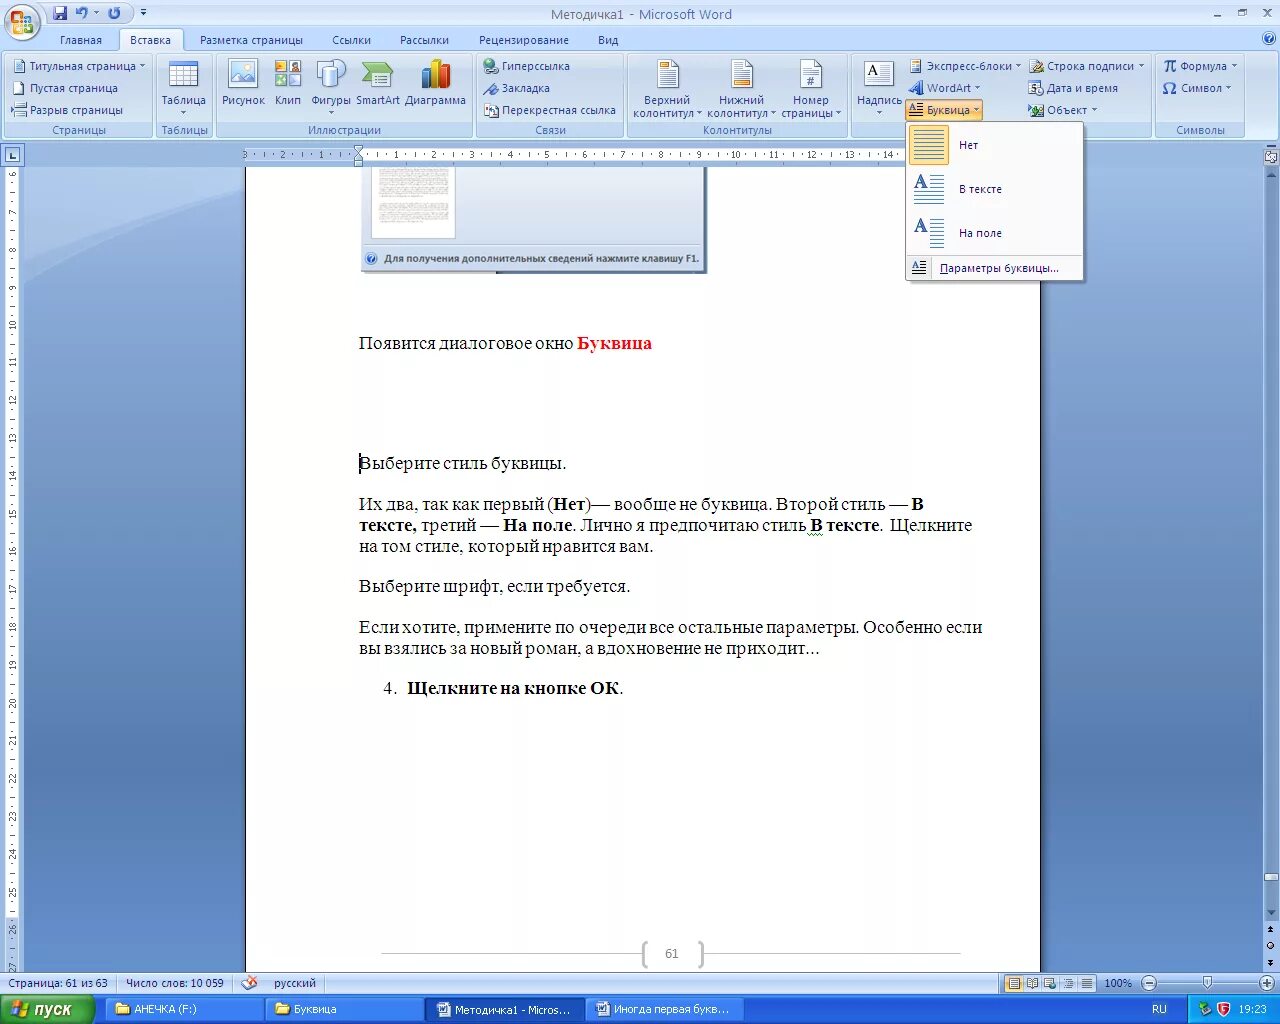Switch to Web Layout view
This screenshot has width=1280, height=1024.
pyautogui.click(x=1051, y=983)
